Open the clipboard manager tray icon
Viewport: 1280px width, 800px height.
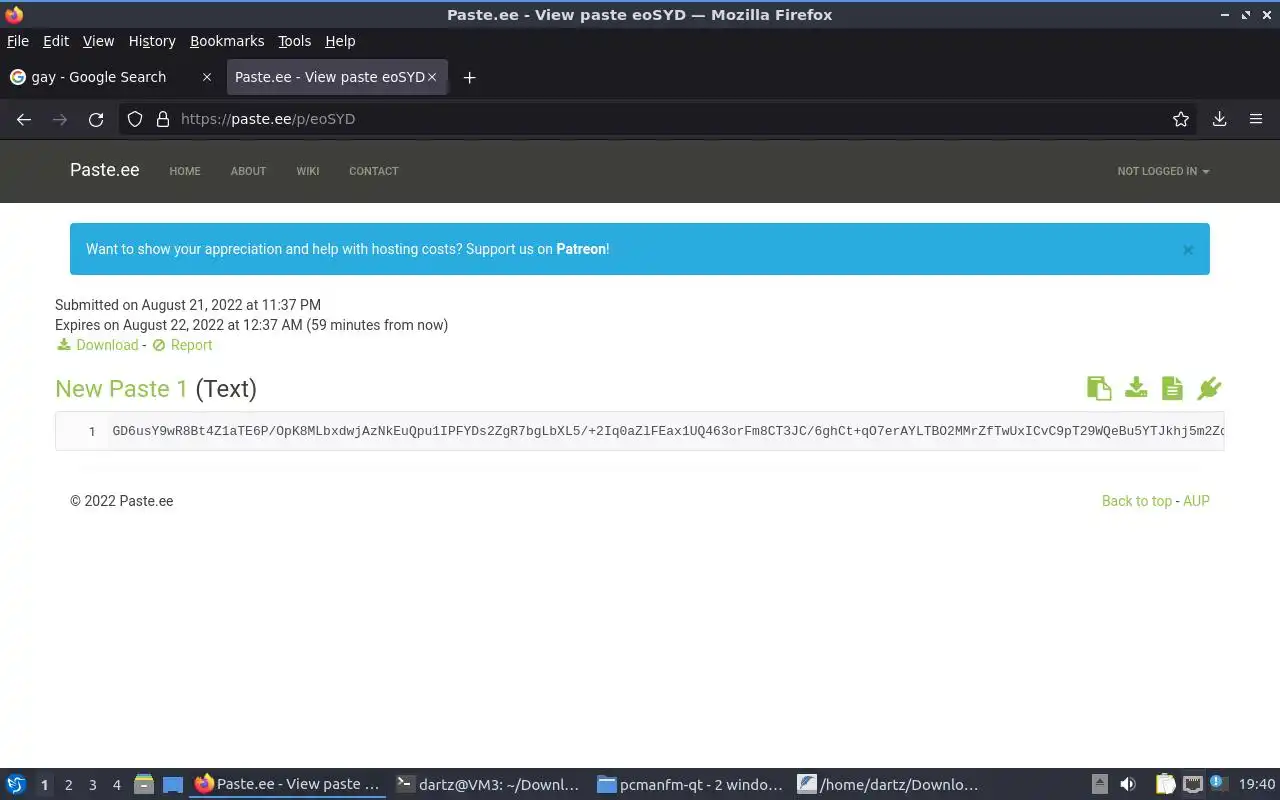pyautogui.click(x=1165, y=785)
